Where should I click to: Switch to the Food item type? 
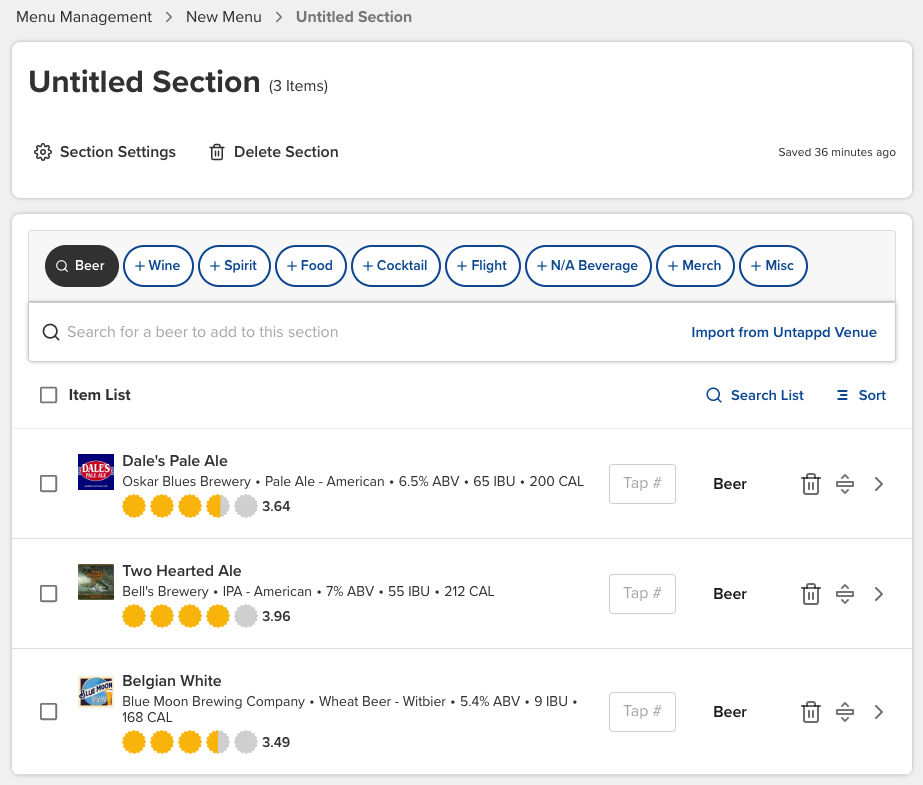point(311,266)
